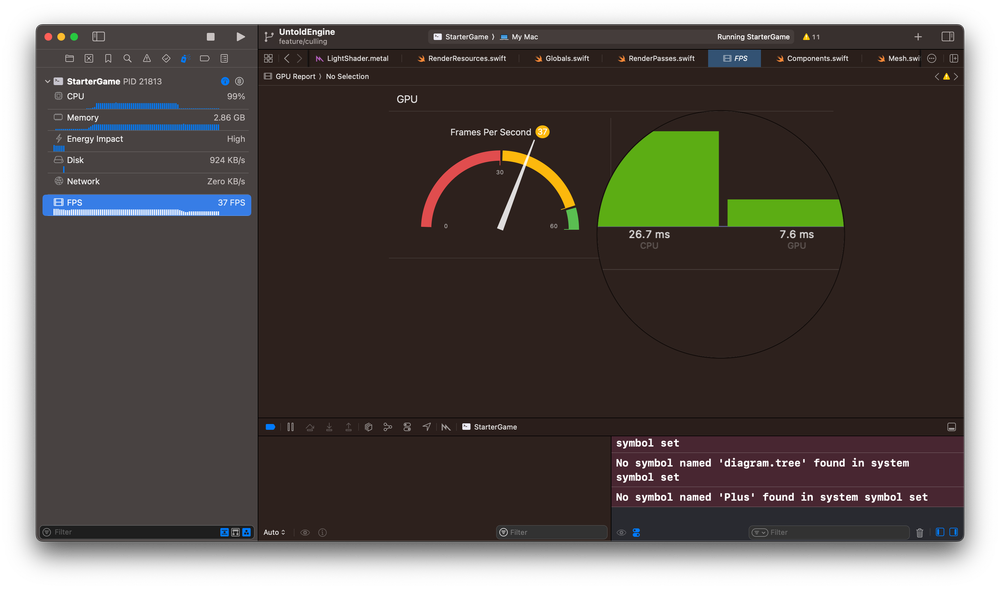Image resolution: width=1000 pixels, height=589 pixels.
Task: Open the Report navigator
Action: click(x=224, y=59)
